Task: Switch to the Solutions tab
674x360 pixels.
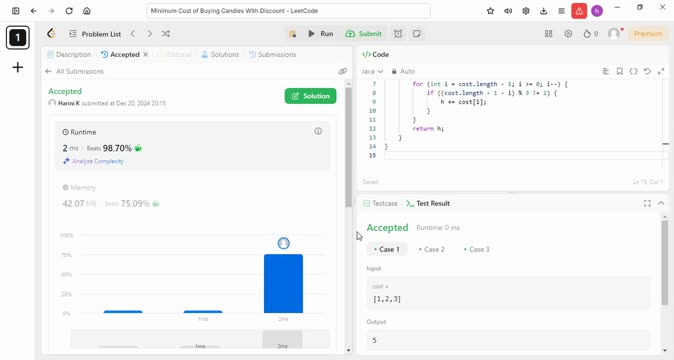Action: pyautogui.click(x=220, y=55)
